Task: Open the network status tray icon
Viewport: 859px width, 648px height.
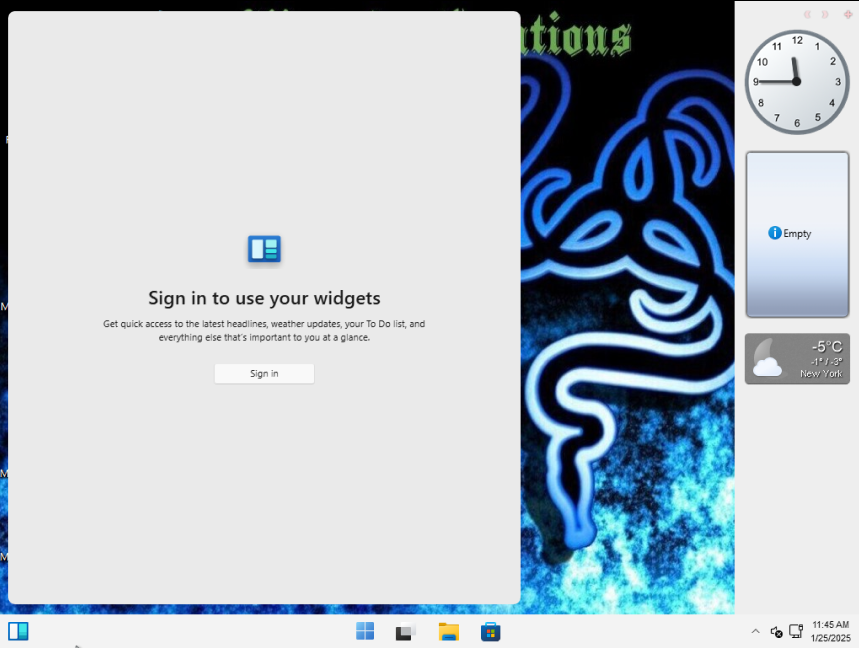Action: pyautogui.click(x=796, y=632)
